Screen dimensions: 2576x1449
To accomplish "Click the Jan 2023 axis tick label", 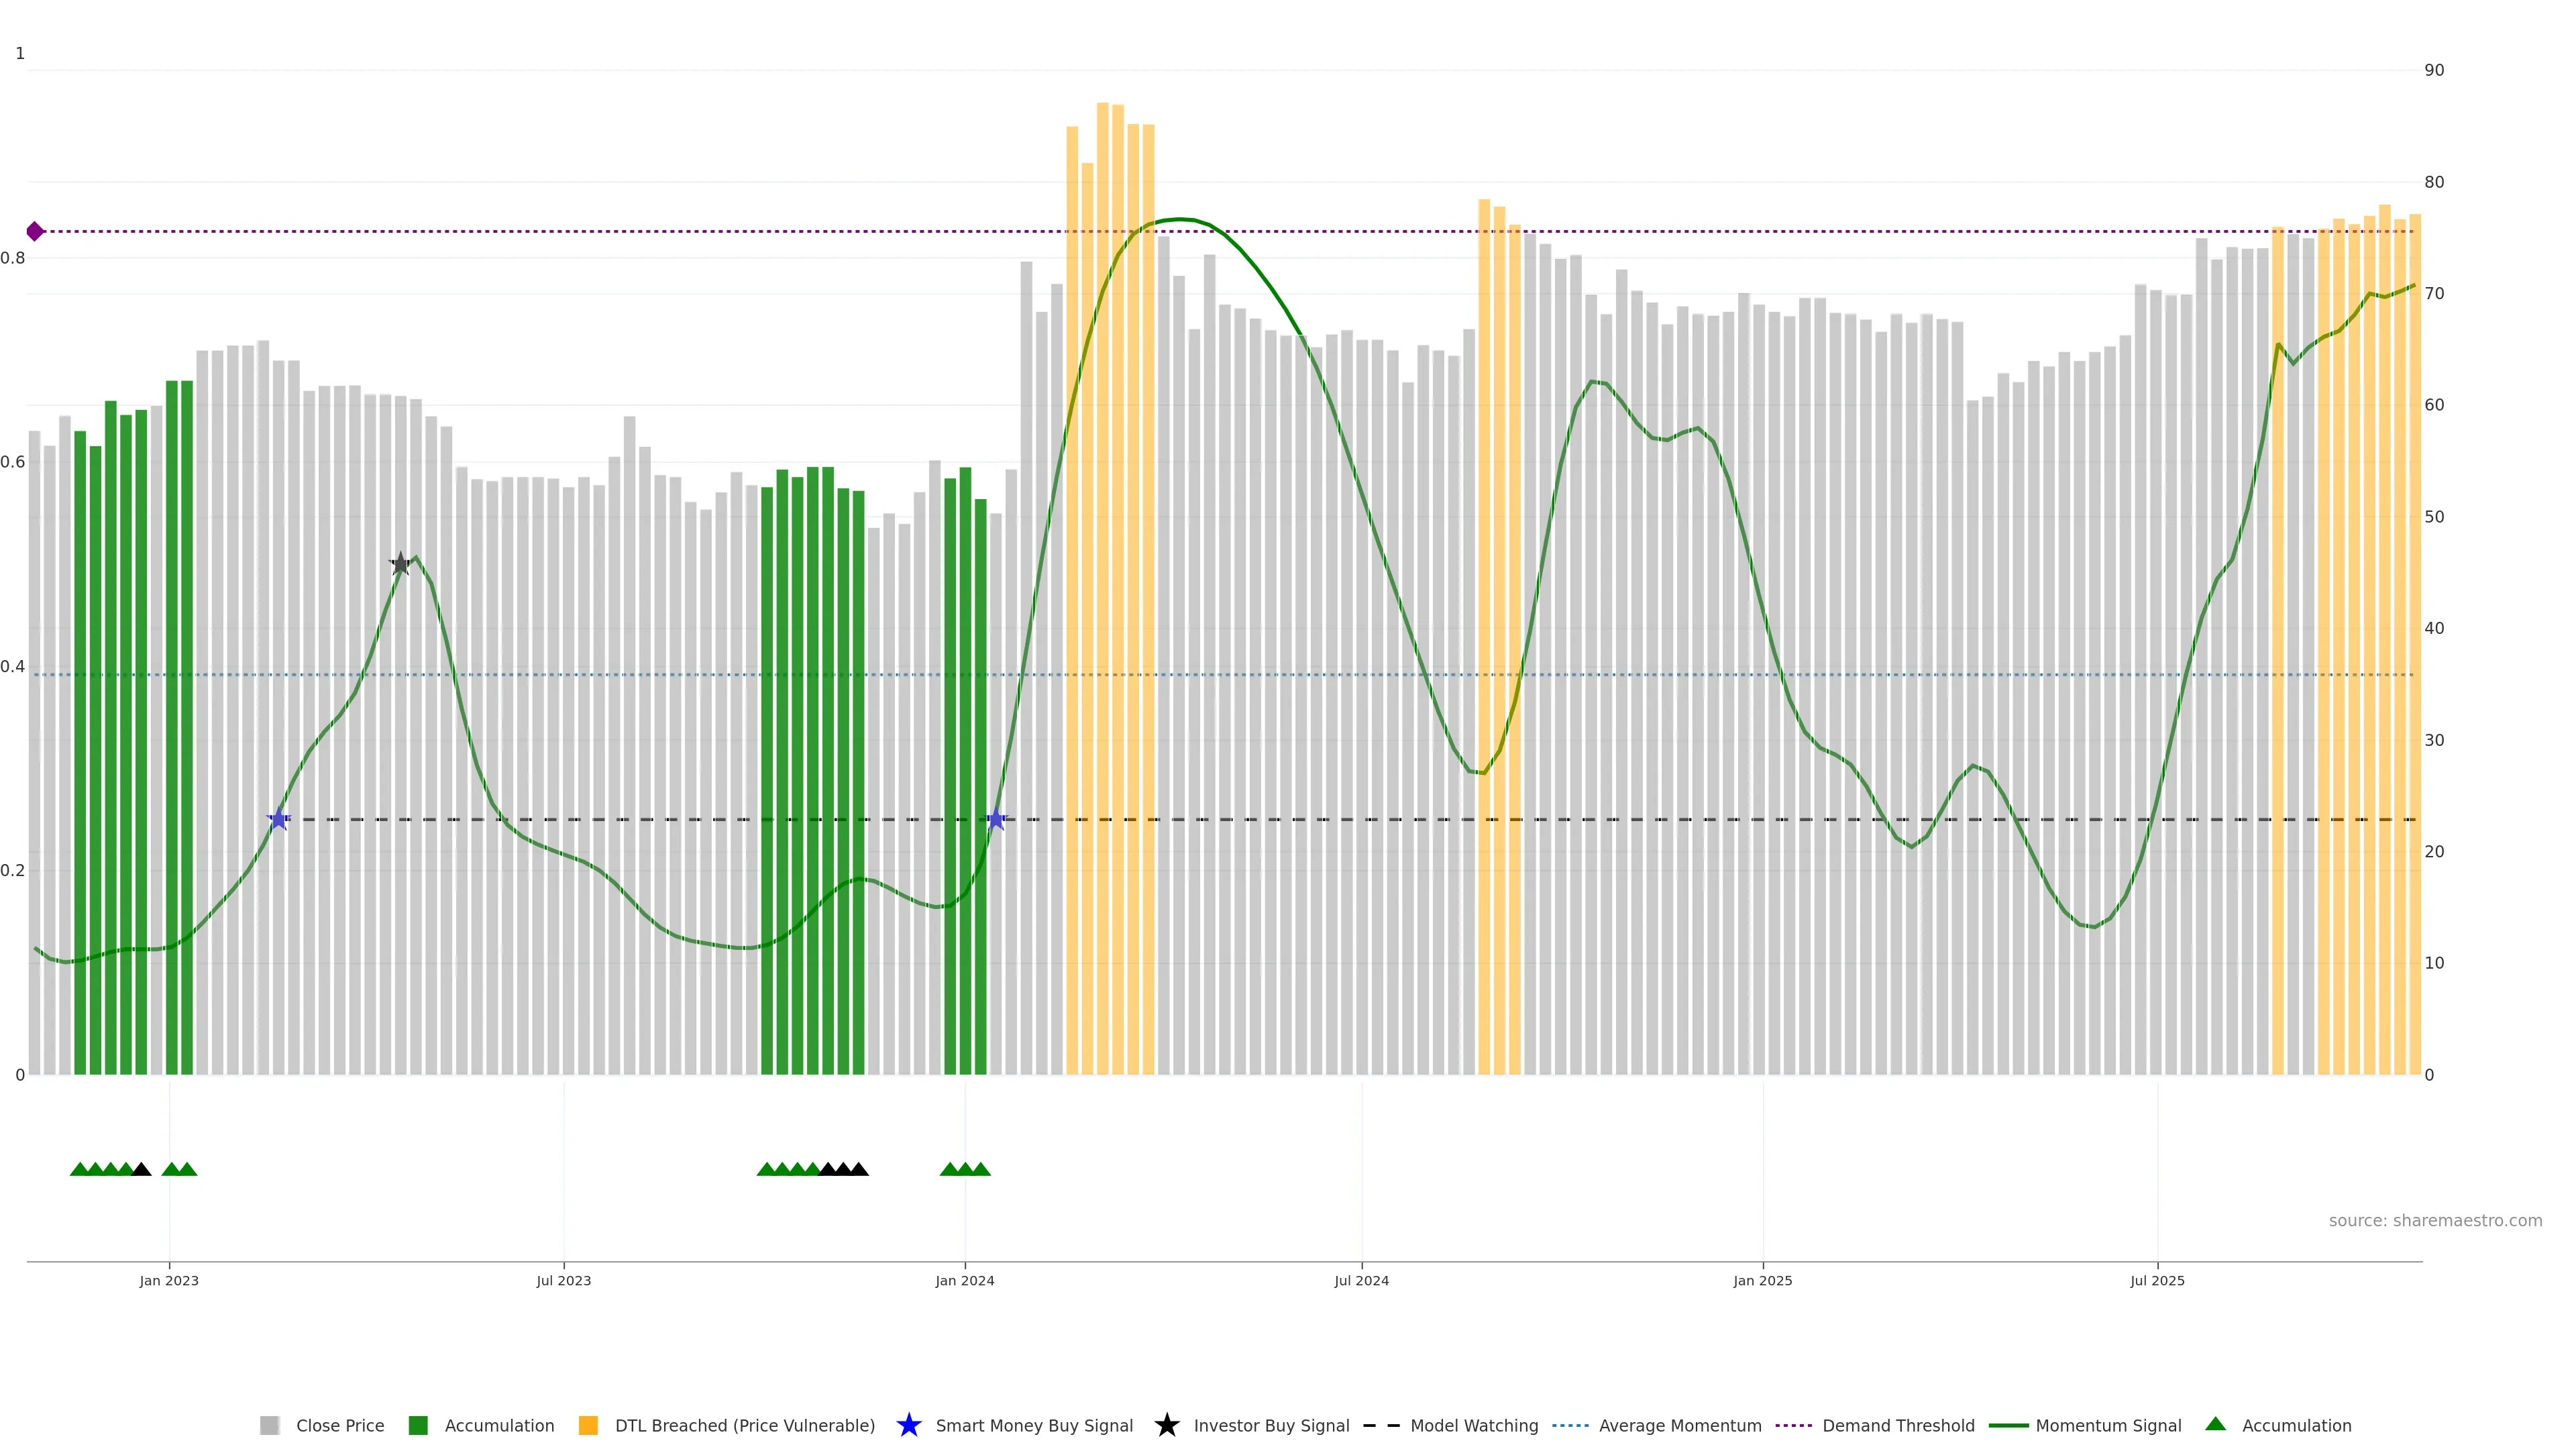I will coord(169,1280).
